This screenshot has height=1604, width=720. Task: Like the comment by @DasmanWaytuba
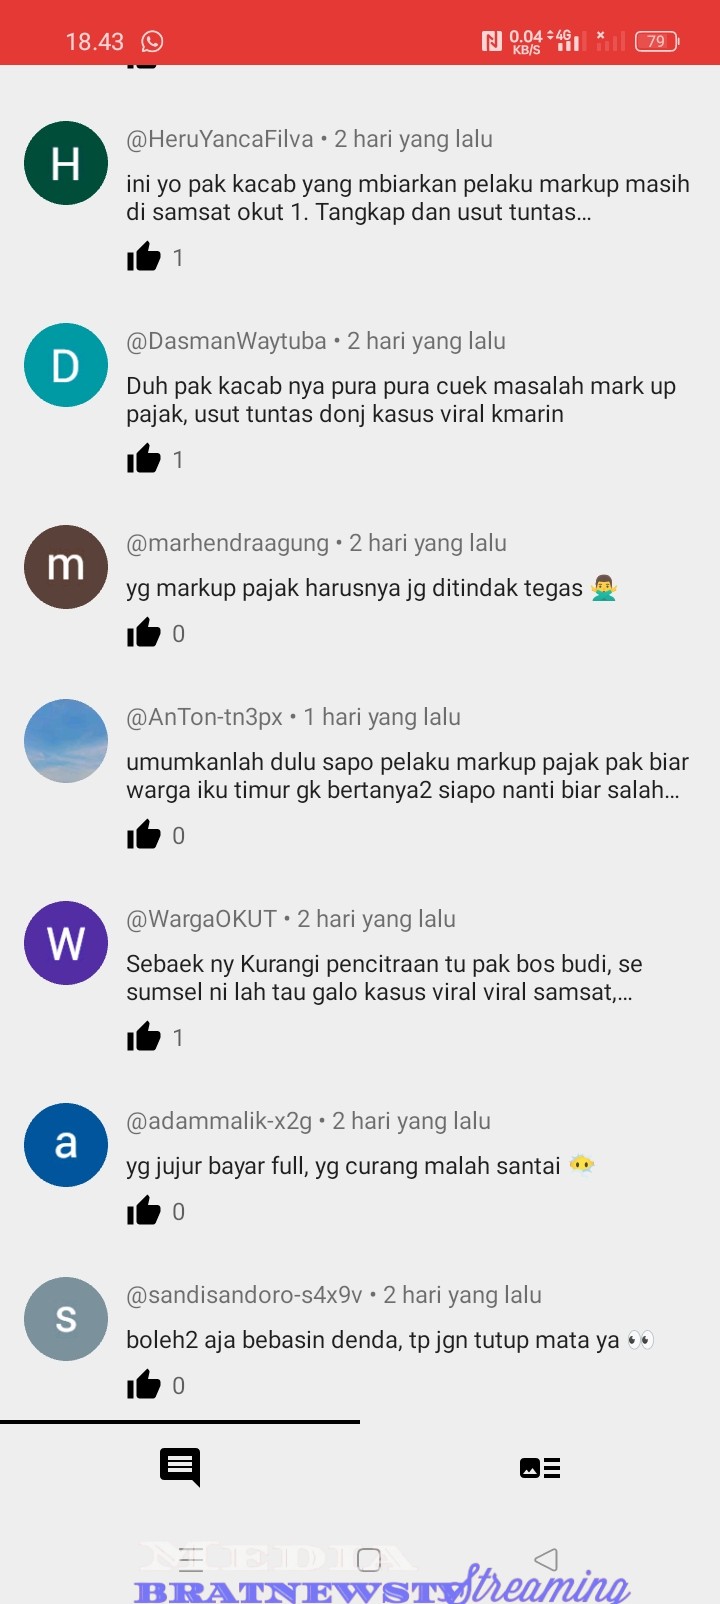coord(144,459)
